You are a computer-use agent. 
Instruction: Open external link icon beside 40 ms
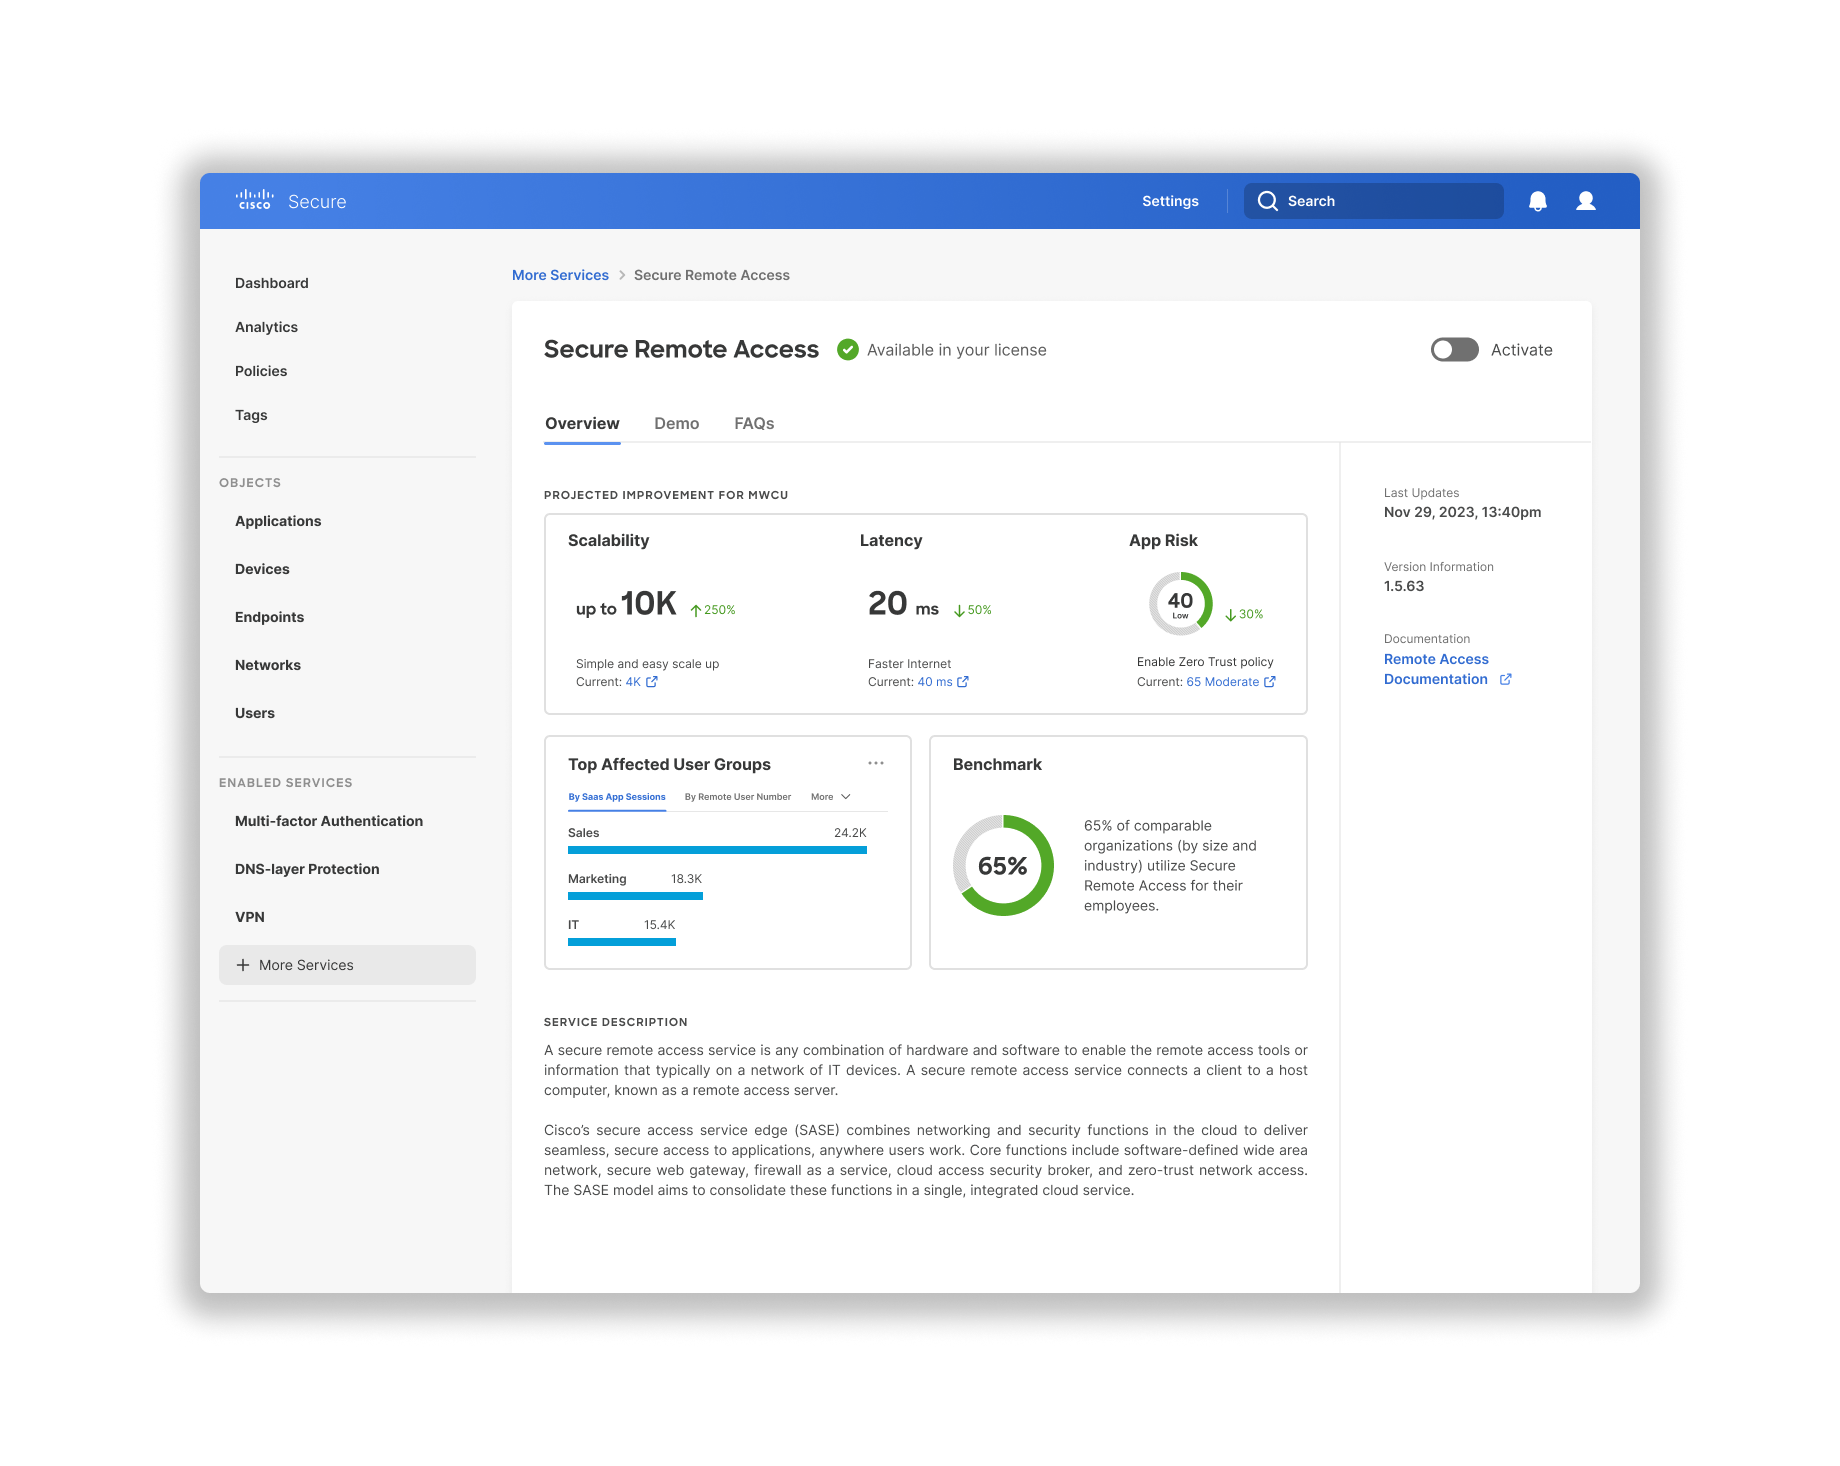tap(963, 682)
